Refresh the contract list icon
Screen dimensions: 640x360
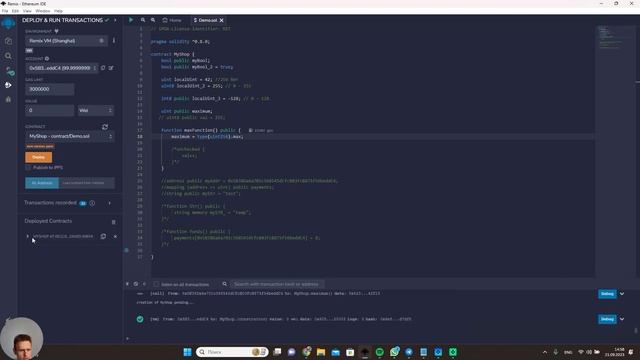(105, 127)
